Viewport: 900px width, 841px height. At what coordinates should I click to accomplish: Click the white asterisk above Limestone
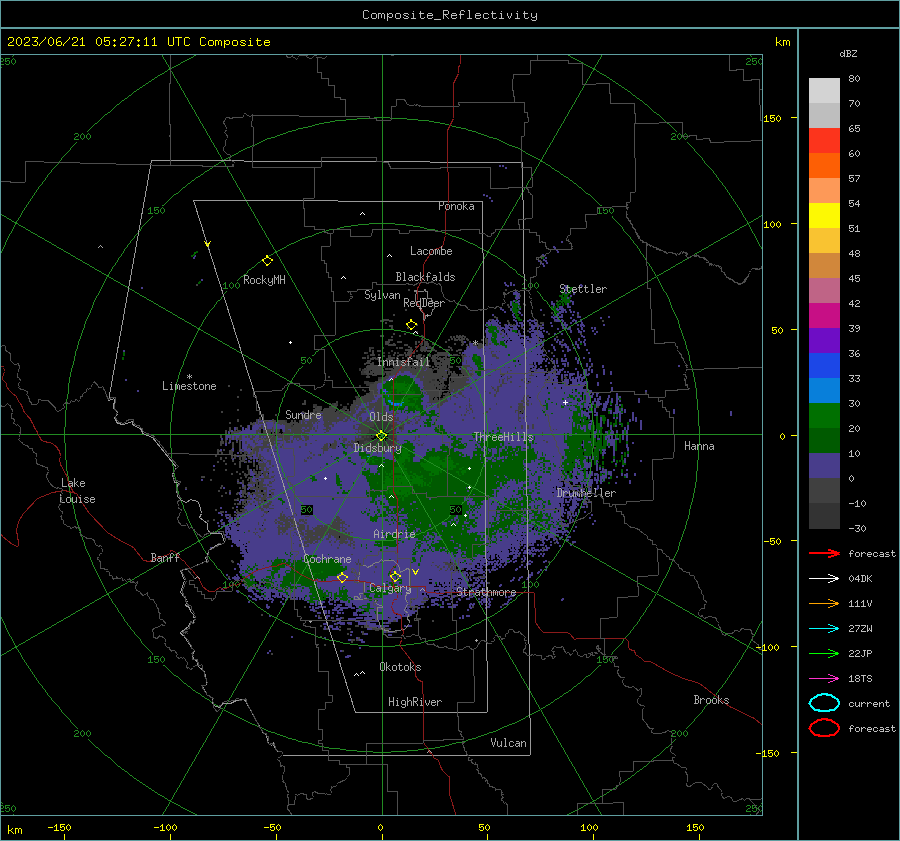coord(189,377)
